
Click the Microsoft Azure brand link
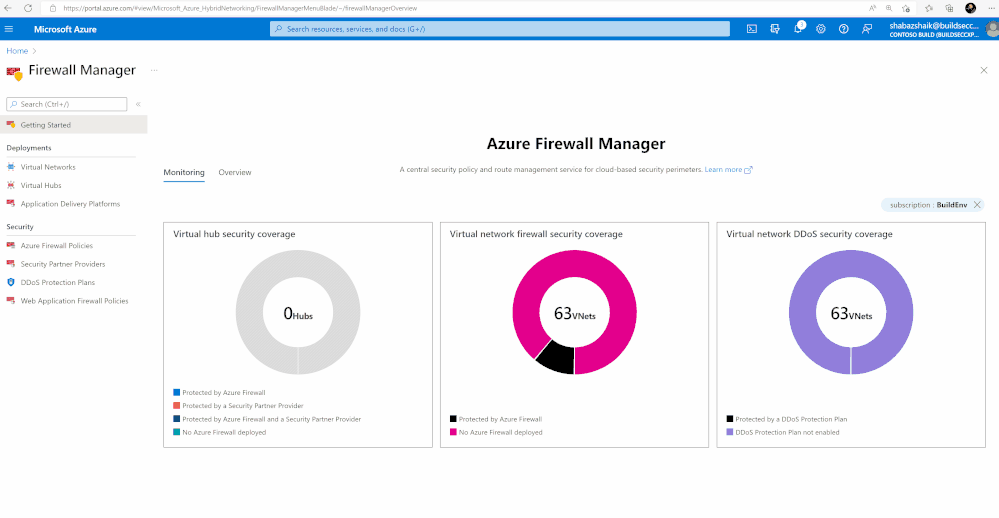click(x=65, y=29)
